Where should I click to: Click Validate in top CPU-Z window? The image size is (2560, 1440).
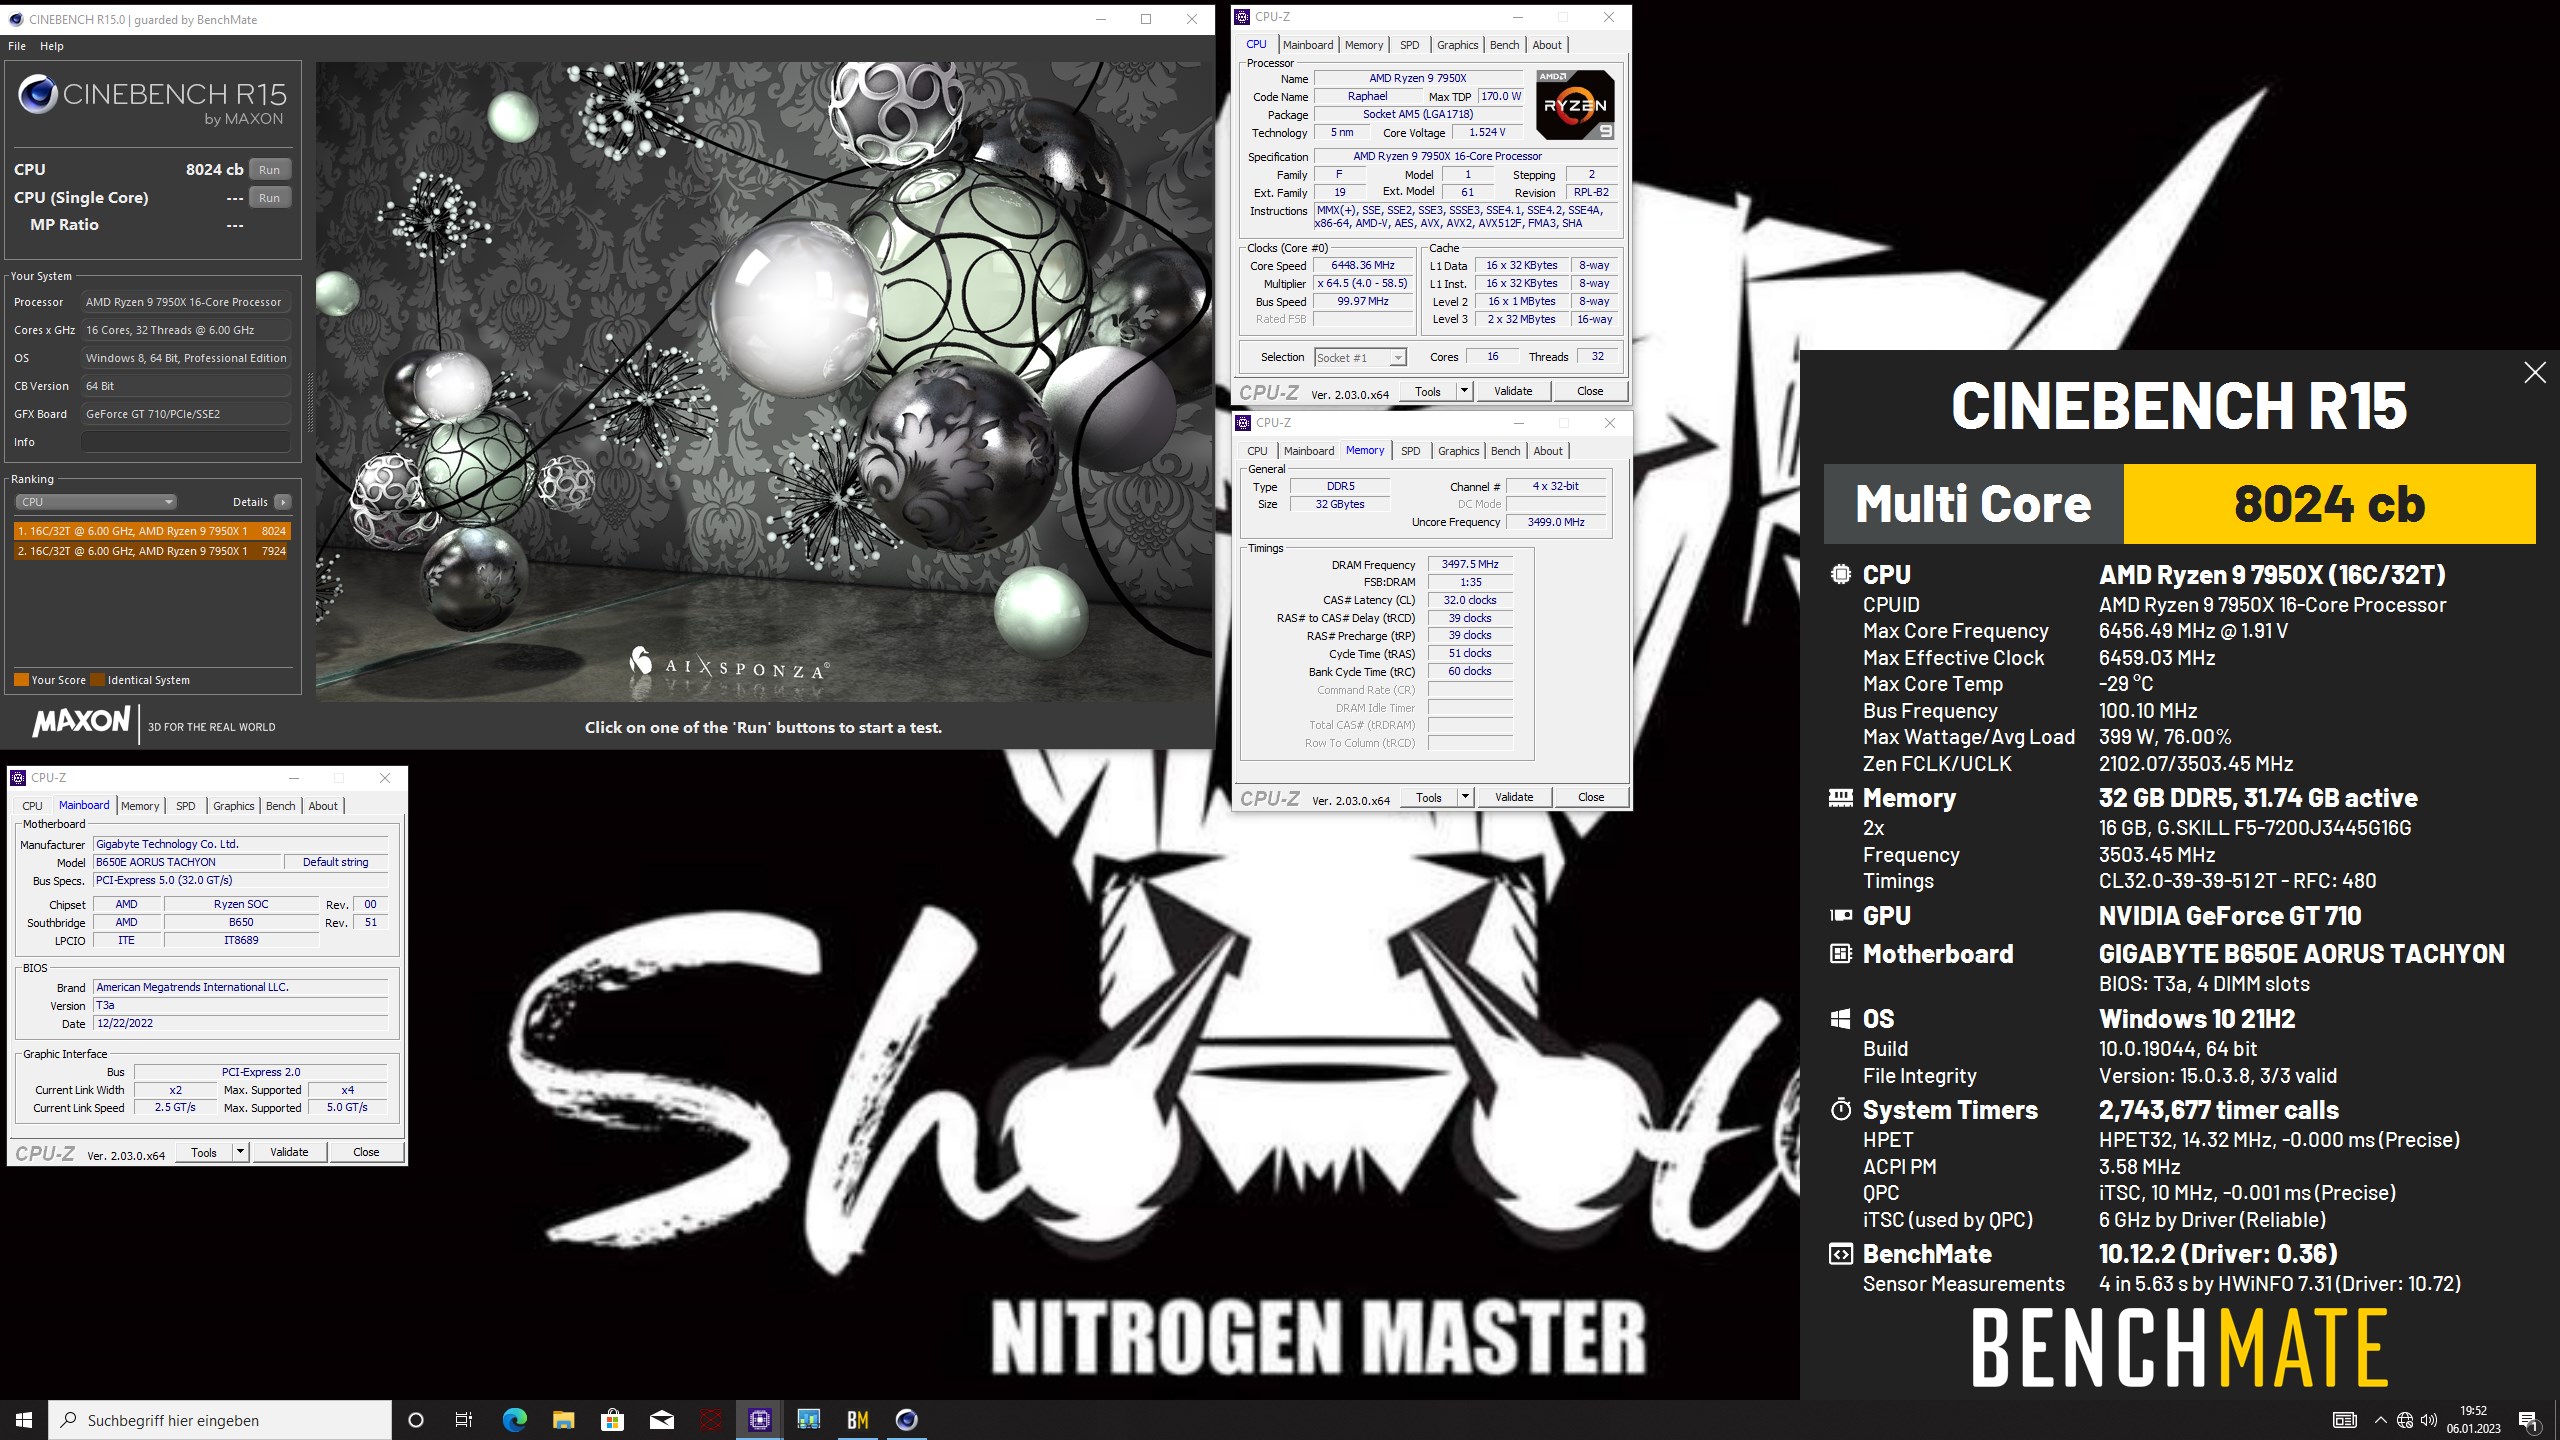tap(1513, 391)
